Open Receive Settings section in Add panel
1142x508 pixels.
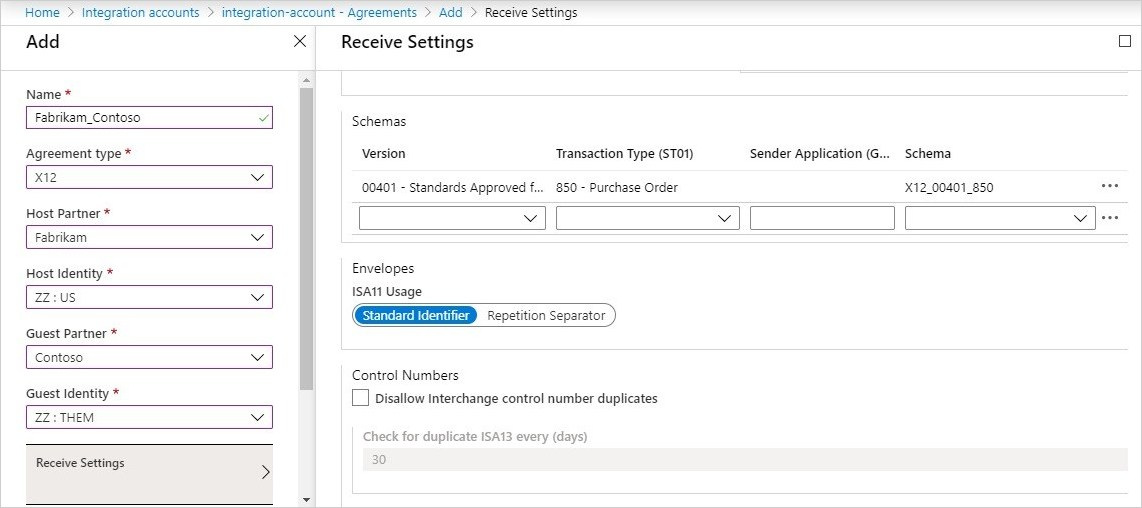point(149,474)
